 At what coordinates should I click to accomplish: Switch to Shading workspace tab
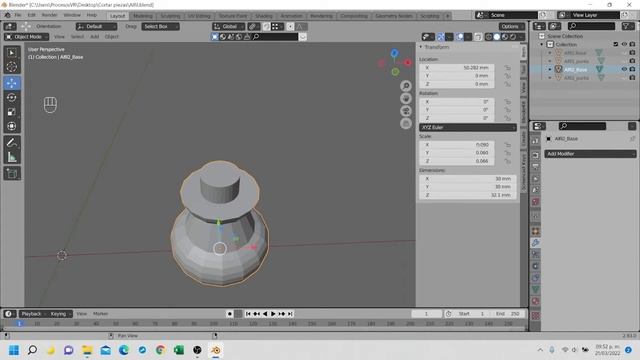tap(264, 16)
